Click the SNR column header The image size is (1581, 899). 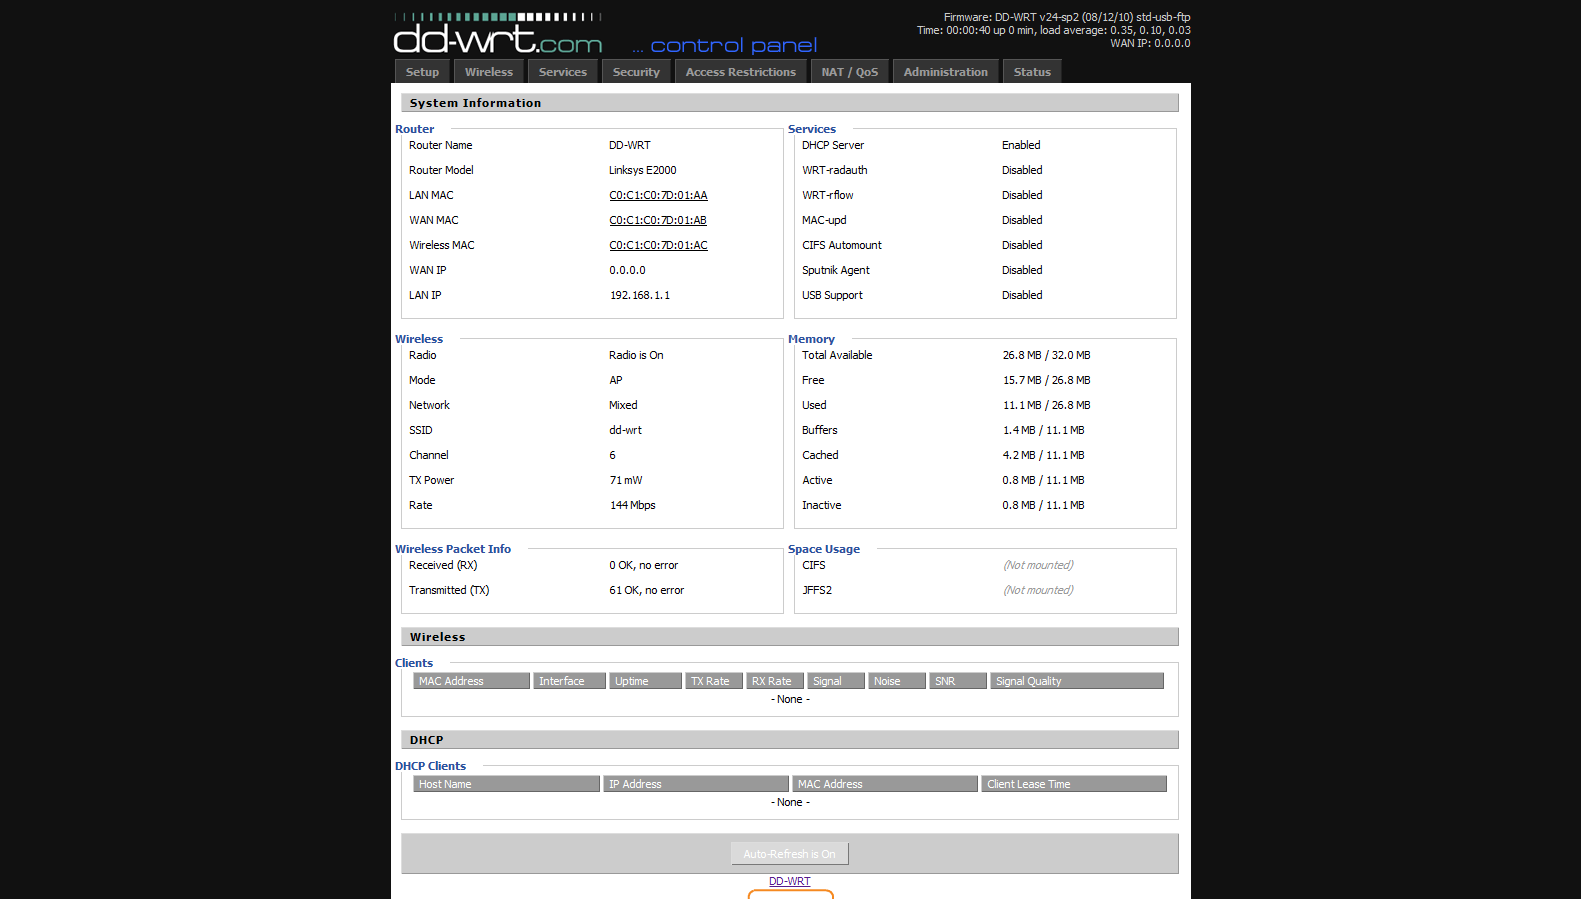(958, 681)
